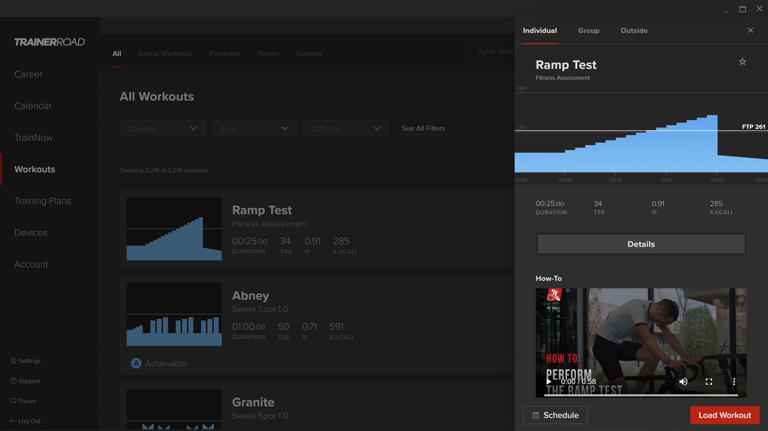Open Settings with the gear icon

tap(13, 361)
